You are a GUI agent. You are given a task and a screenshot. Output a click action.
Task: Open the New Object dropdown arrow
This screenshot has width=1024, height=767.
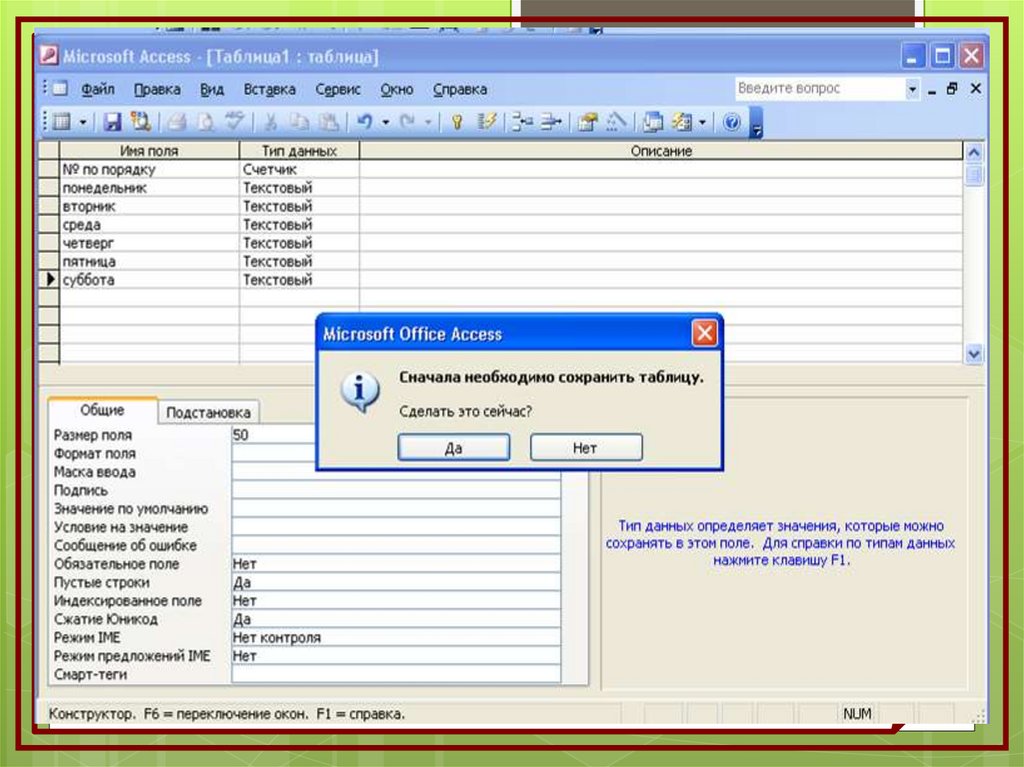coord(702,122)
